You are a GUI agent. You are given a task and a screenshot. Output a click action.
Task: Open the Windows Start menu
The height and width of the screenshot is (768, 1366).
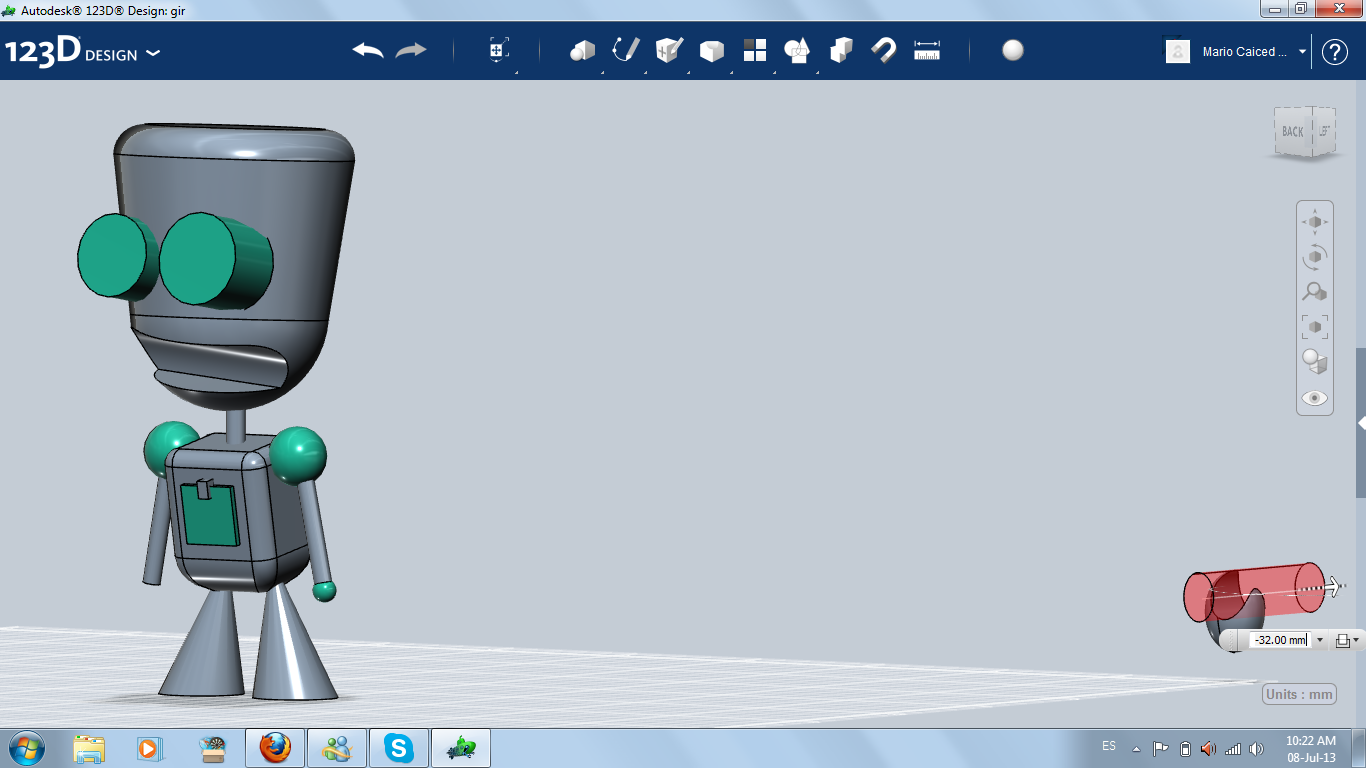click(25, 748)
